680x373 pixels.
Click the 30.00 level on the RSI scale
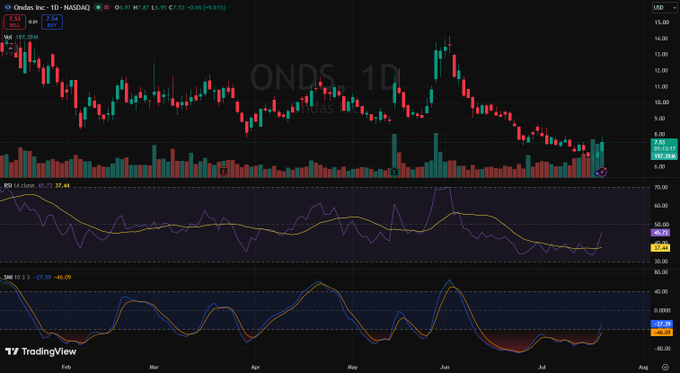[x=661, y=262]
